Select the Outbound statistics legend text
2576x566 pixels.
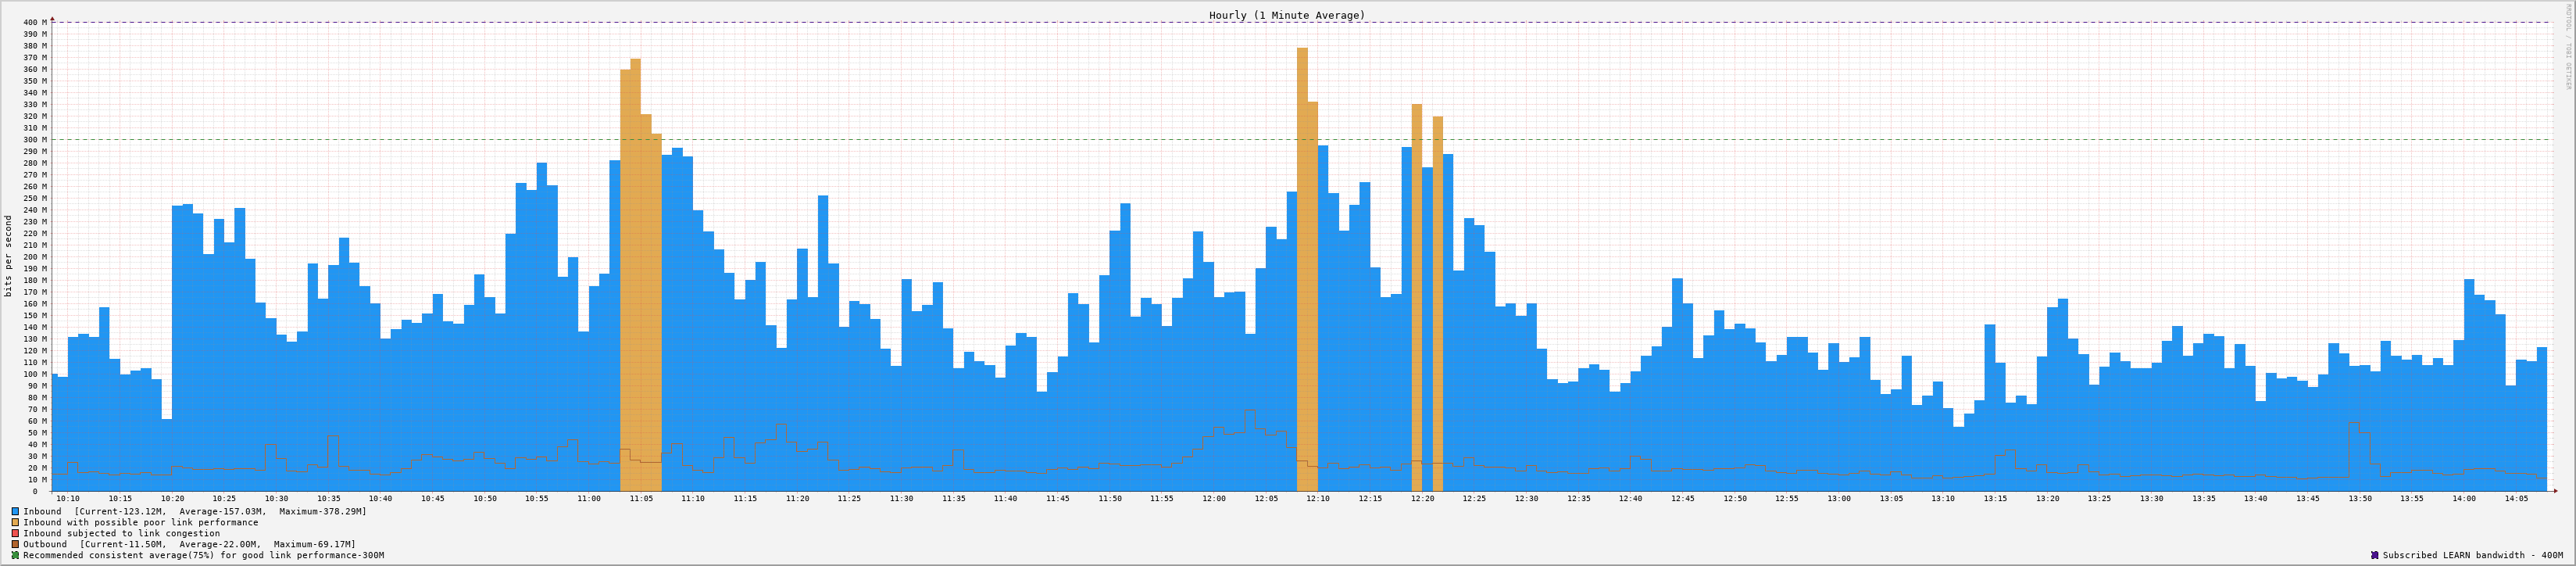click(189, 544)
